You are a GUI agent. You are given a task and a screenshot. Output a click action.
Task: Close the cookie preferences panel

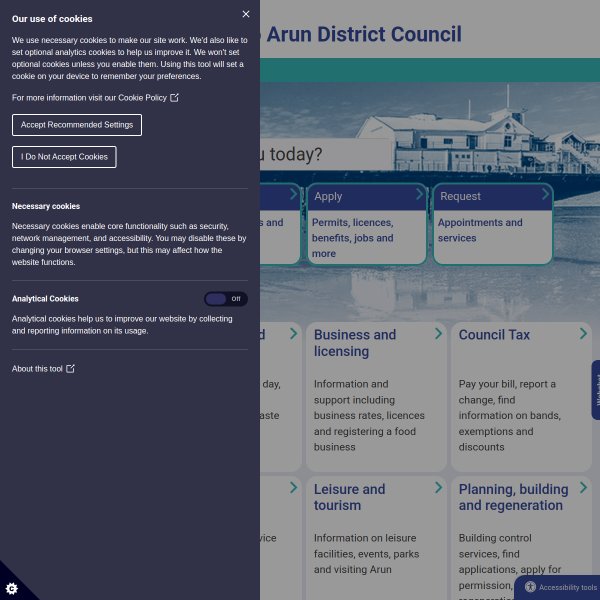[x=246, y=14]
